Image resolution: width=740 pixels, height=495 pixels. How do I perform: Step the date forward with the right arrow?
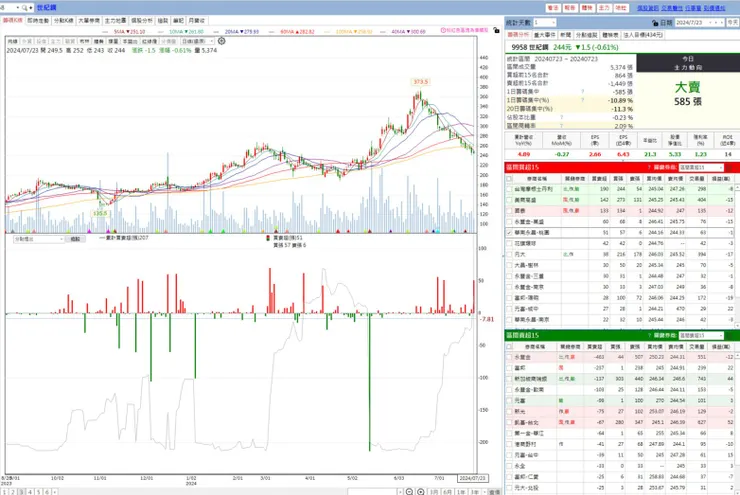(x=722, y=23)
